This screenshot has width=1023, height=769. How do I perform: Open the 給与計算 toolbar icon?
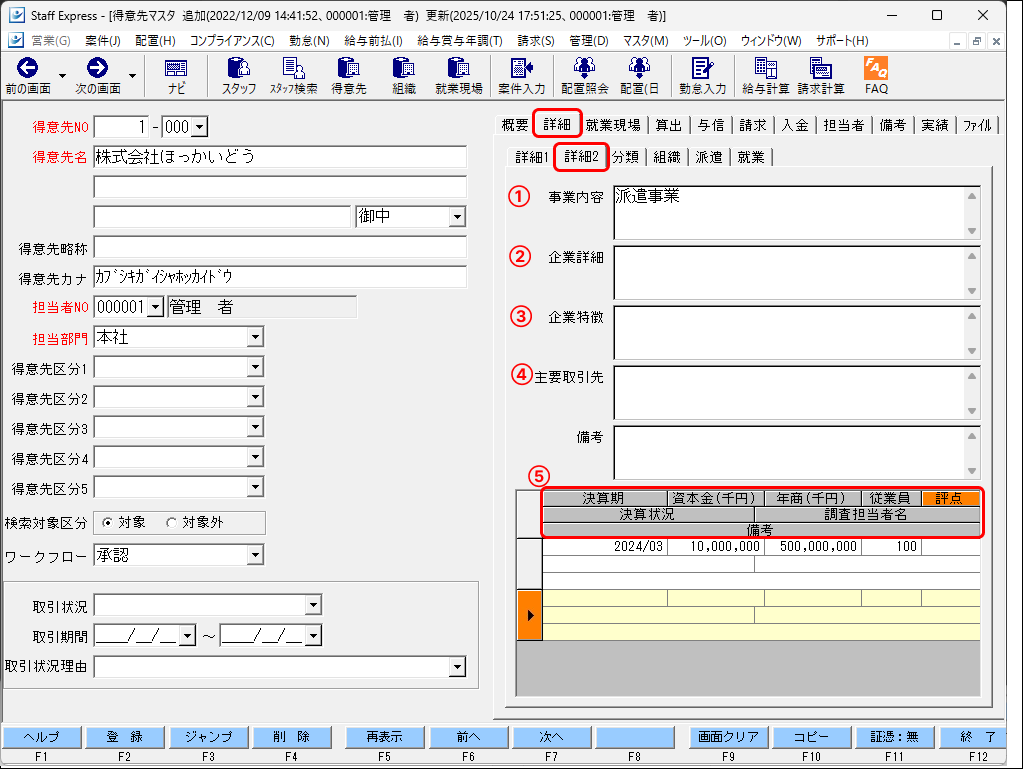click(765, 75)
